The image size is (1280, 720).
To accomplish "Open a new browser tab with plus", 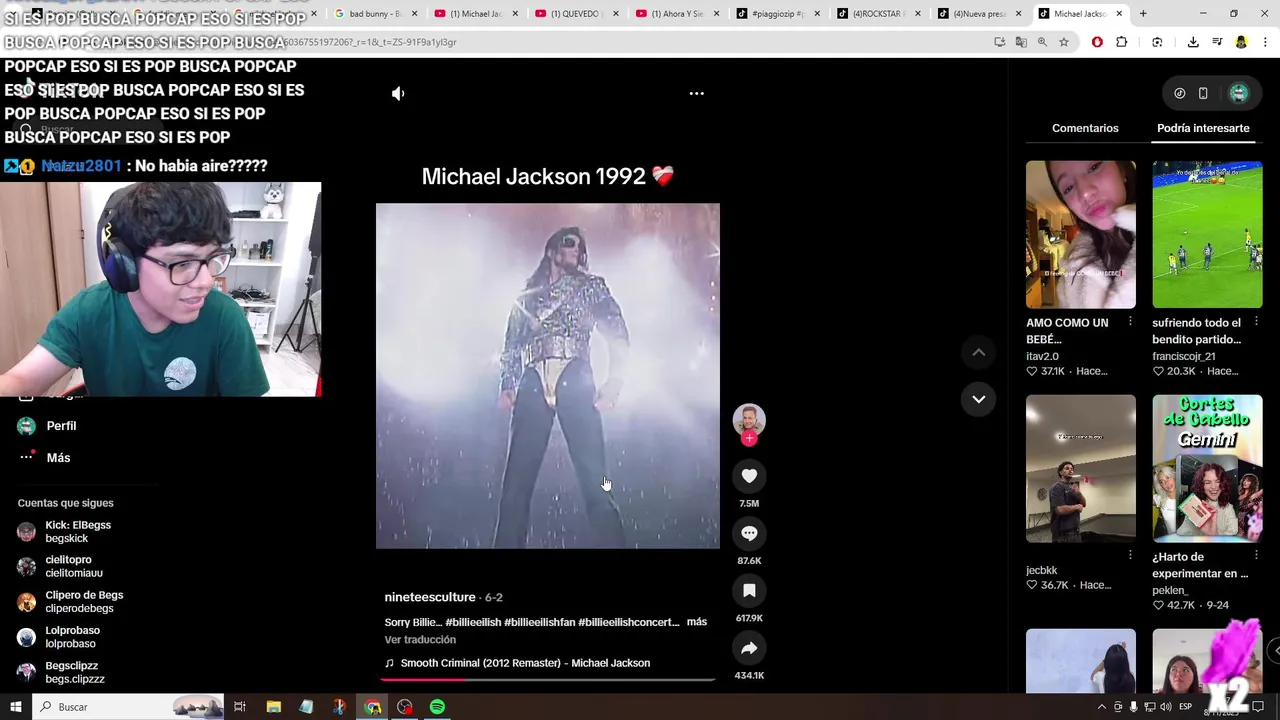I will tap(1143, 13).
